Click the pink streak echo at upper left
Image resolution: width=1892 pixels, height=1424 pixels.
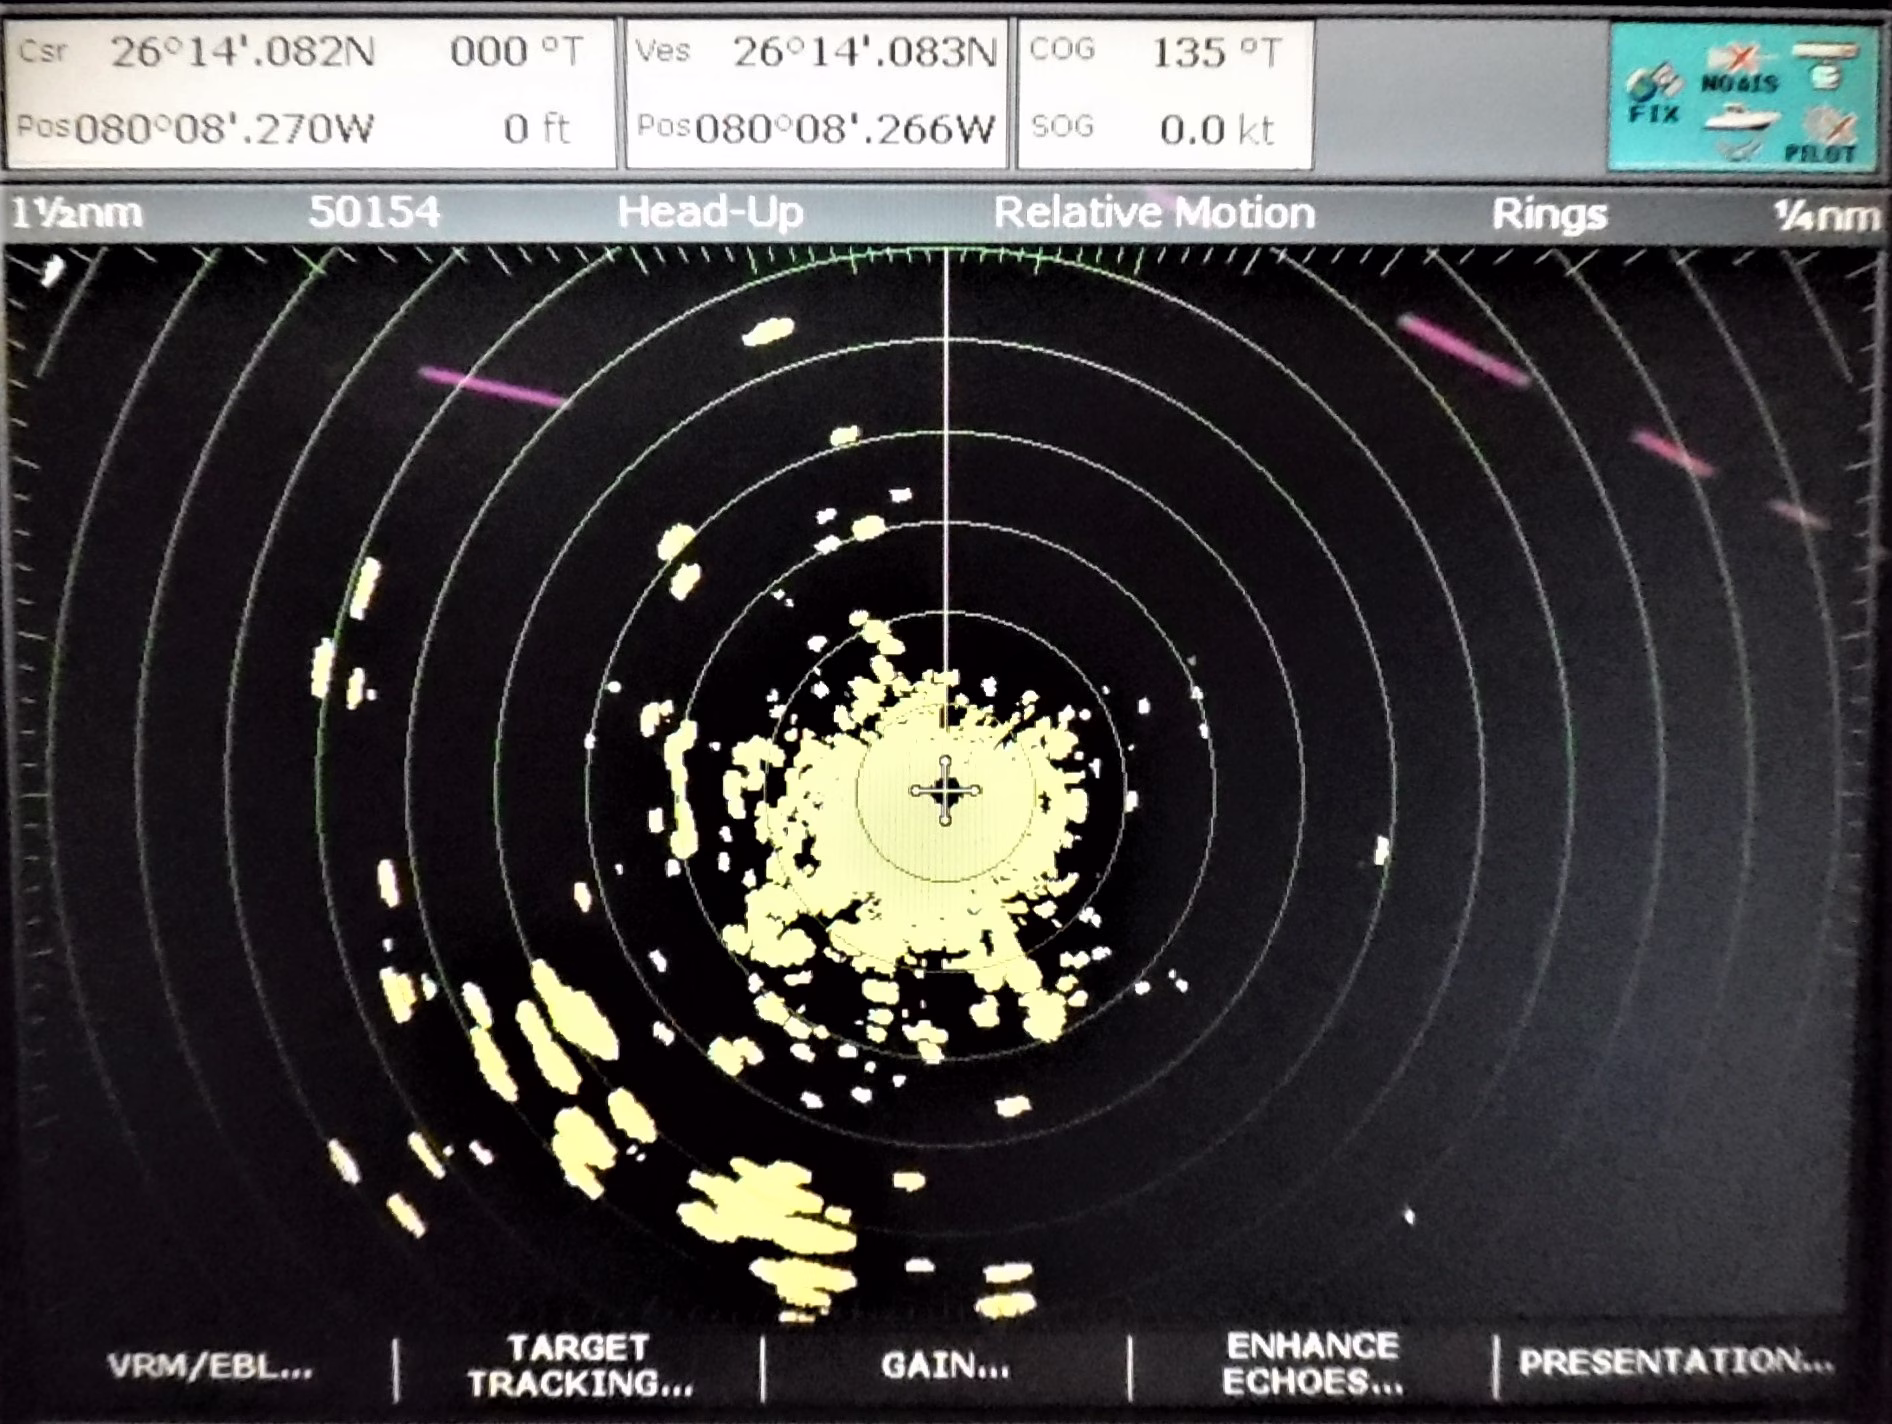492,386
